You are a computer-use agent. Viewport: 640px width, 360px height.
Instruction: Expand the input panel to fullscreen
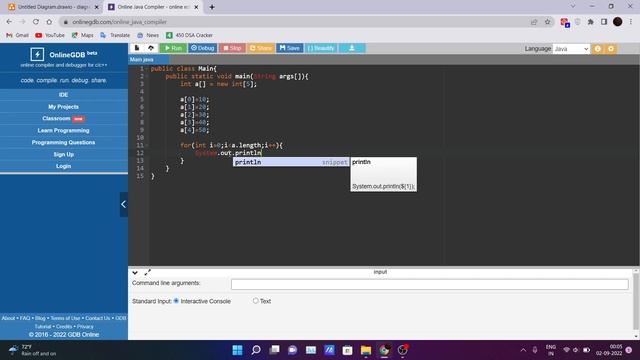[x=147, y=272]
